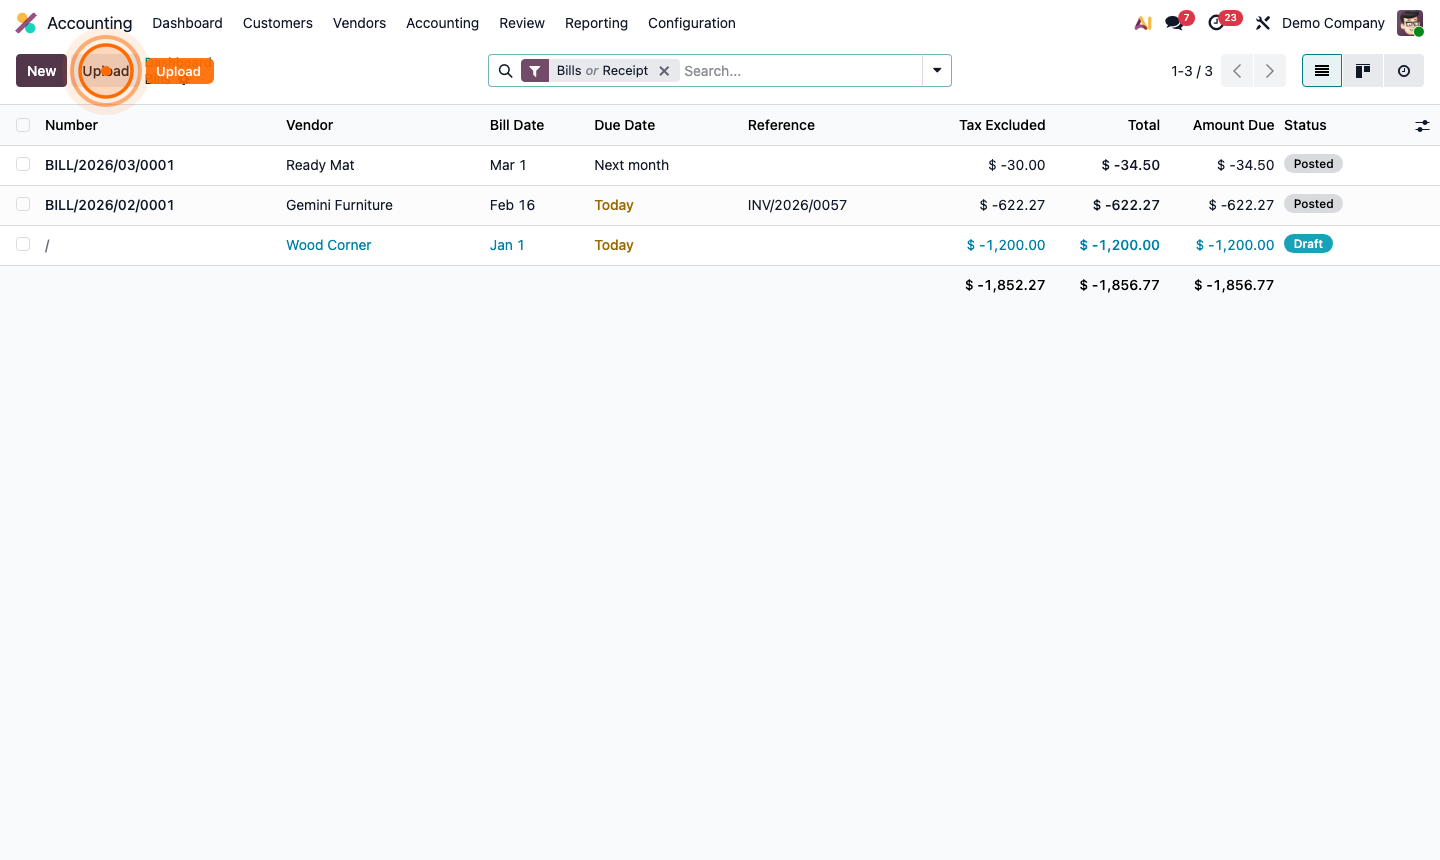Image resolution: width=1440 pixels, height=860 pixels.
Task: Switch to Kanban view
Action: coord(1362,70)
